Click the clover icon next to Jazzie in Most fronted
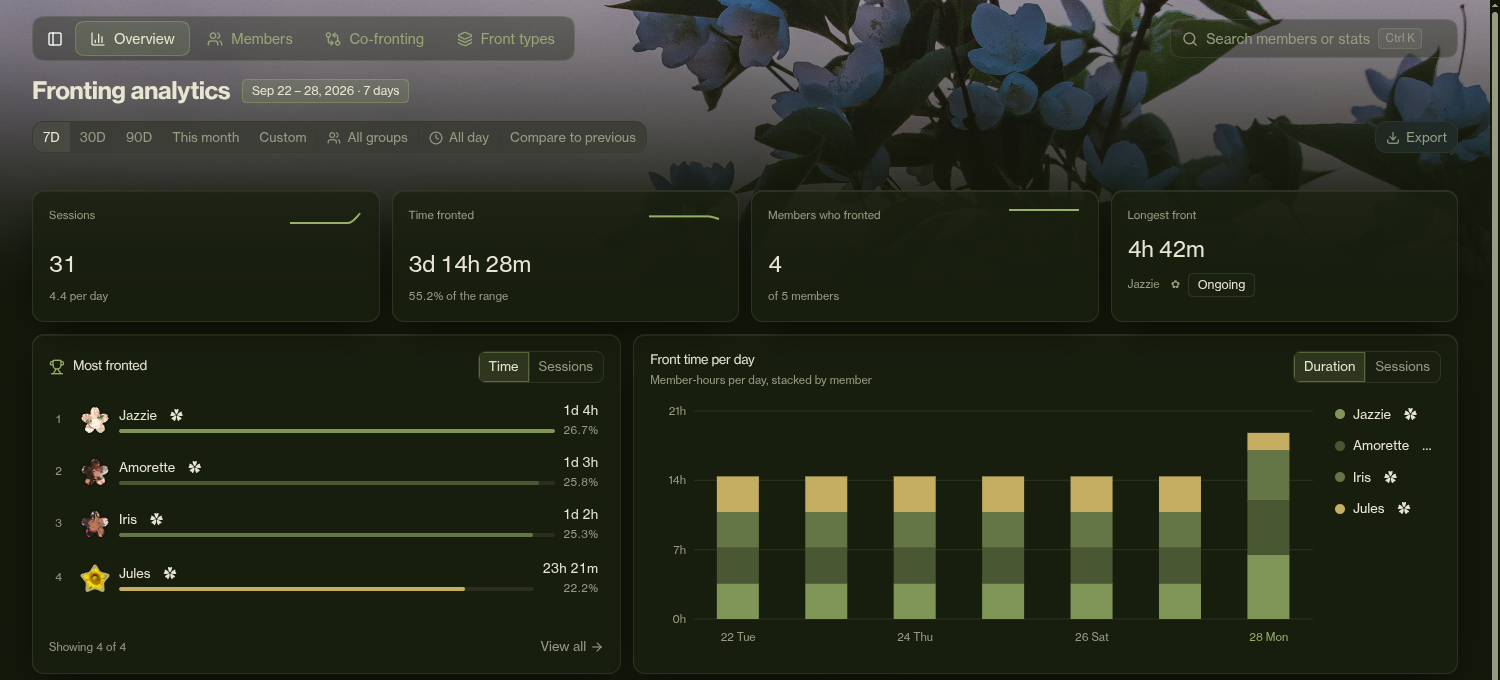The image size is (1500, 680). coord(177,415)
